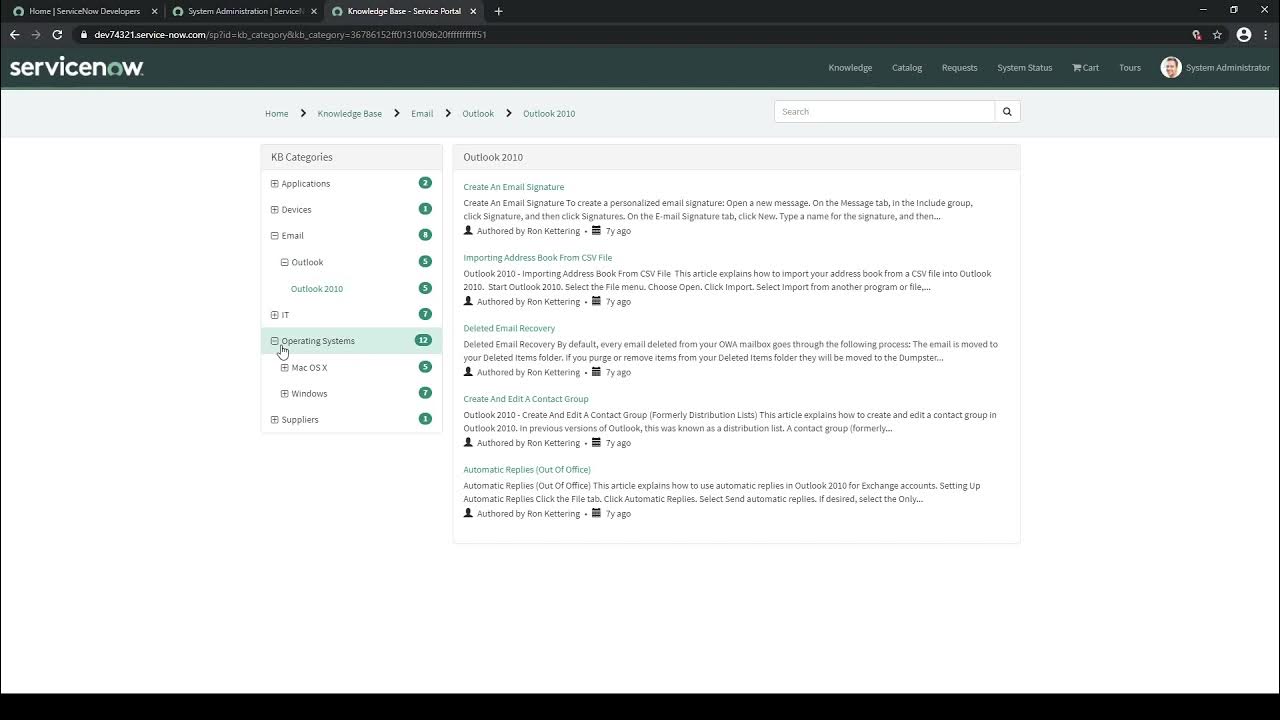Click Outlook 2010 breadcrumb
Viewport: 1280px width, 720px height.
[x=549, y=113]
